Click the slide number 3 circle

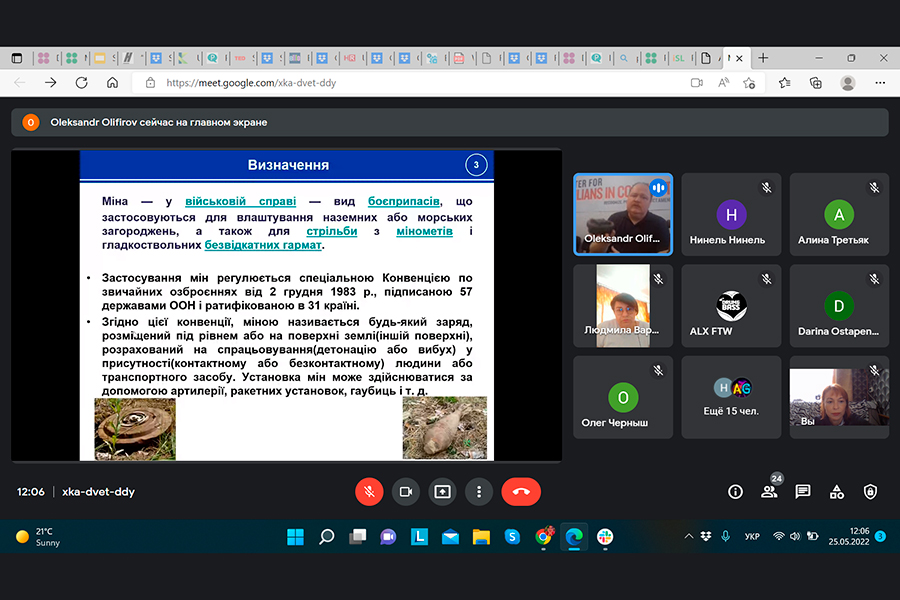point(476,165)
